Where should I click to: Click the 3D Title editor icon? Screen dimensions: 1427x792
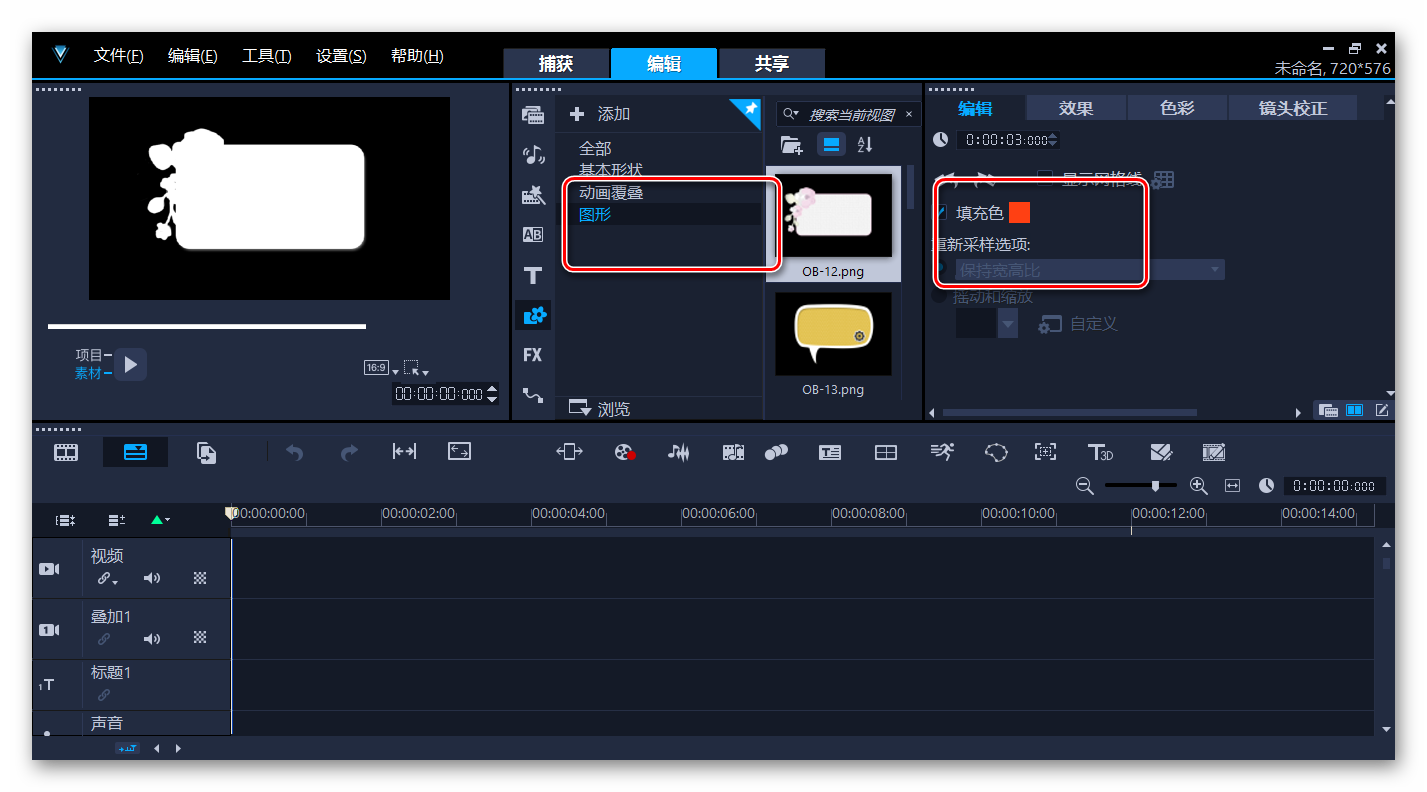pyautogui.click(x=1100, y=452)
